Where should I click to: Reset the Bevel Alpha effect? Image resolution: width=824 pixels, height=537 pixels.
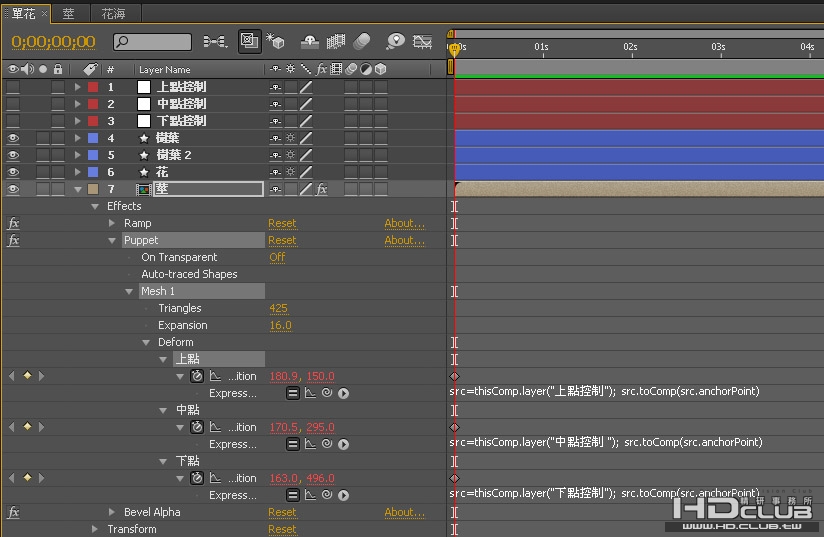pos(282,512)
